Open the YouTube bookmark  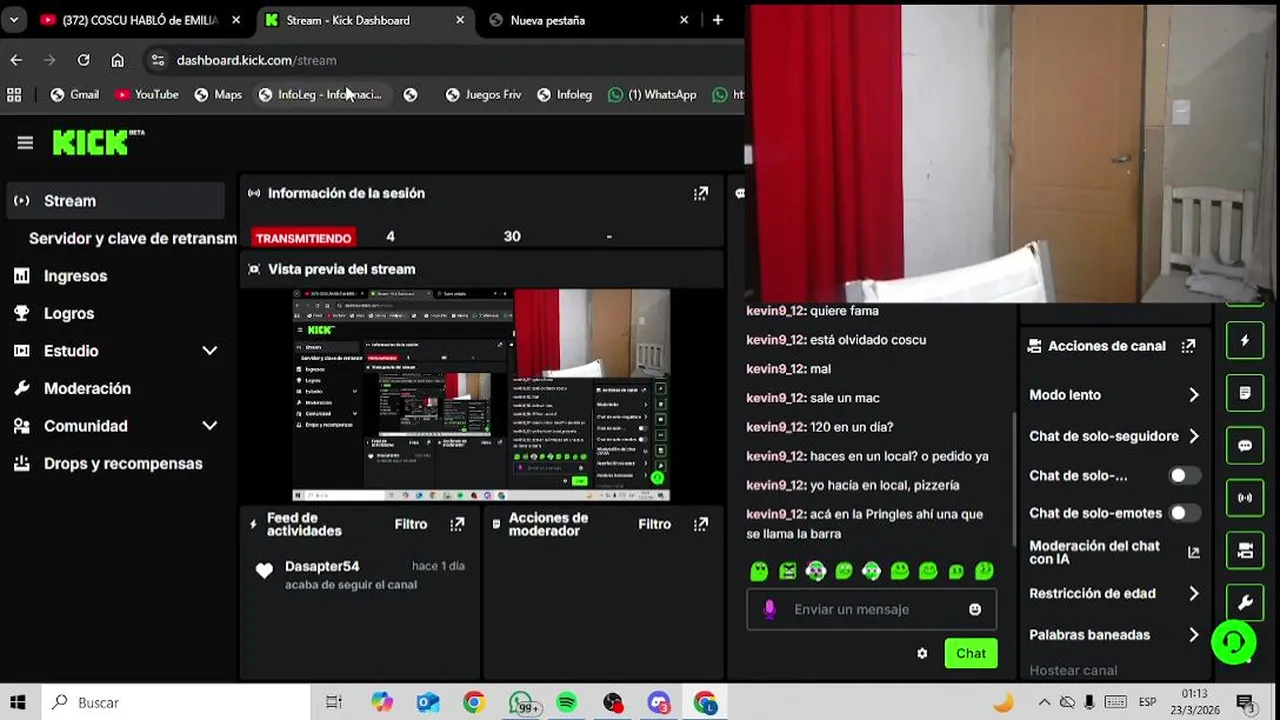click(147, 95)
